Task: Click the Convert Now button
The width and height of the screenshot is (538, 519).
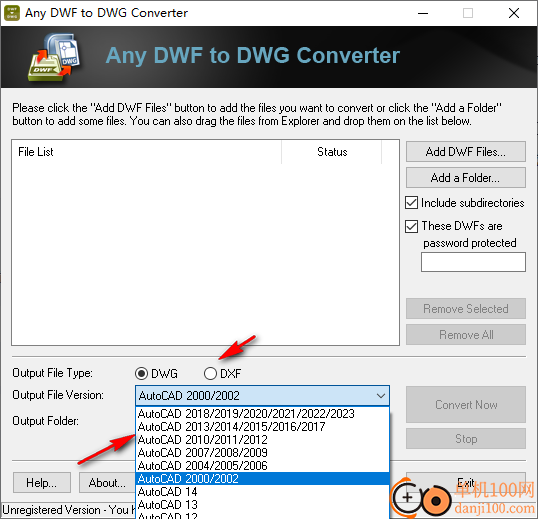Action: (466, 405)
